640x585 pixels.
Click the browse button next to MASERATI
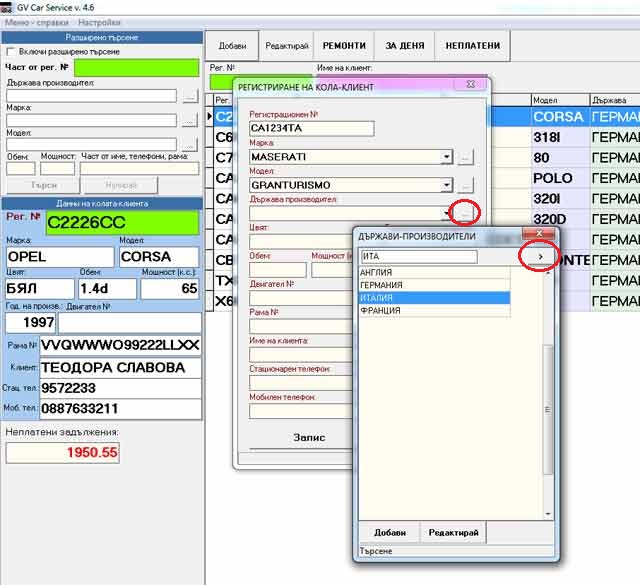465,157
